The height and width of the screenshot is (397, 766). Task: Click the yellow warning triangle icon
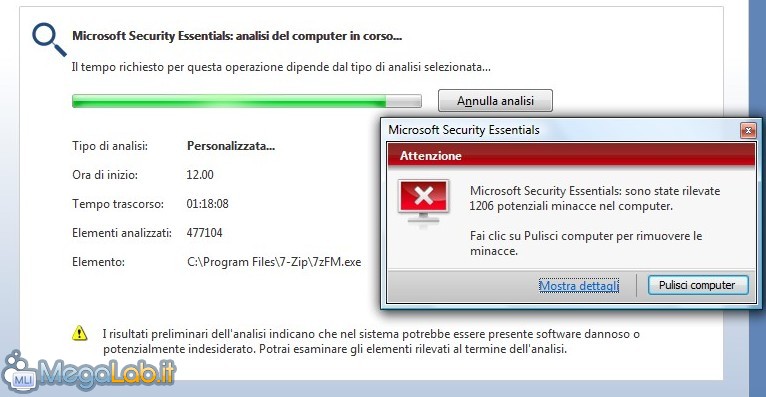click(80, 333)
